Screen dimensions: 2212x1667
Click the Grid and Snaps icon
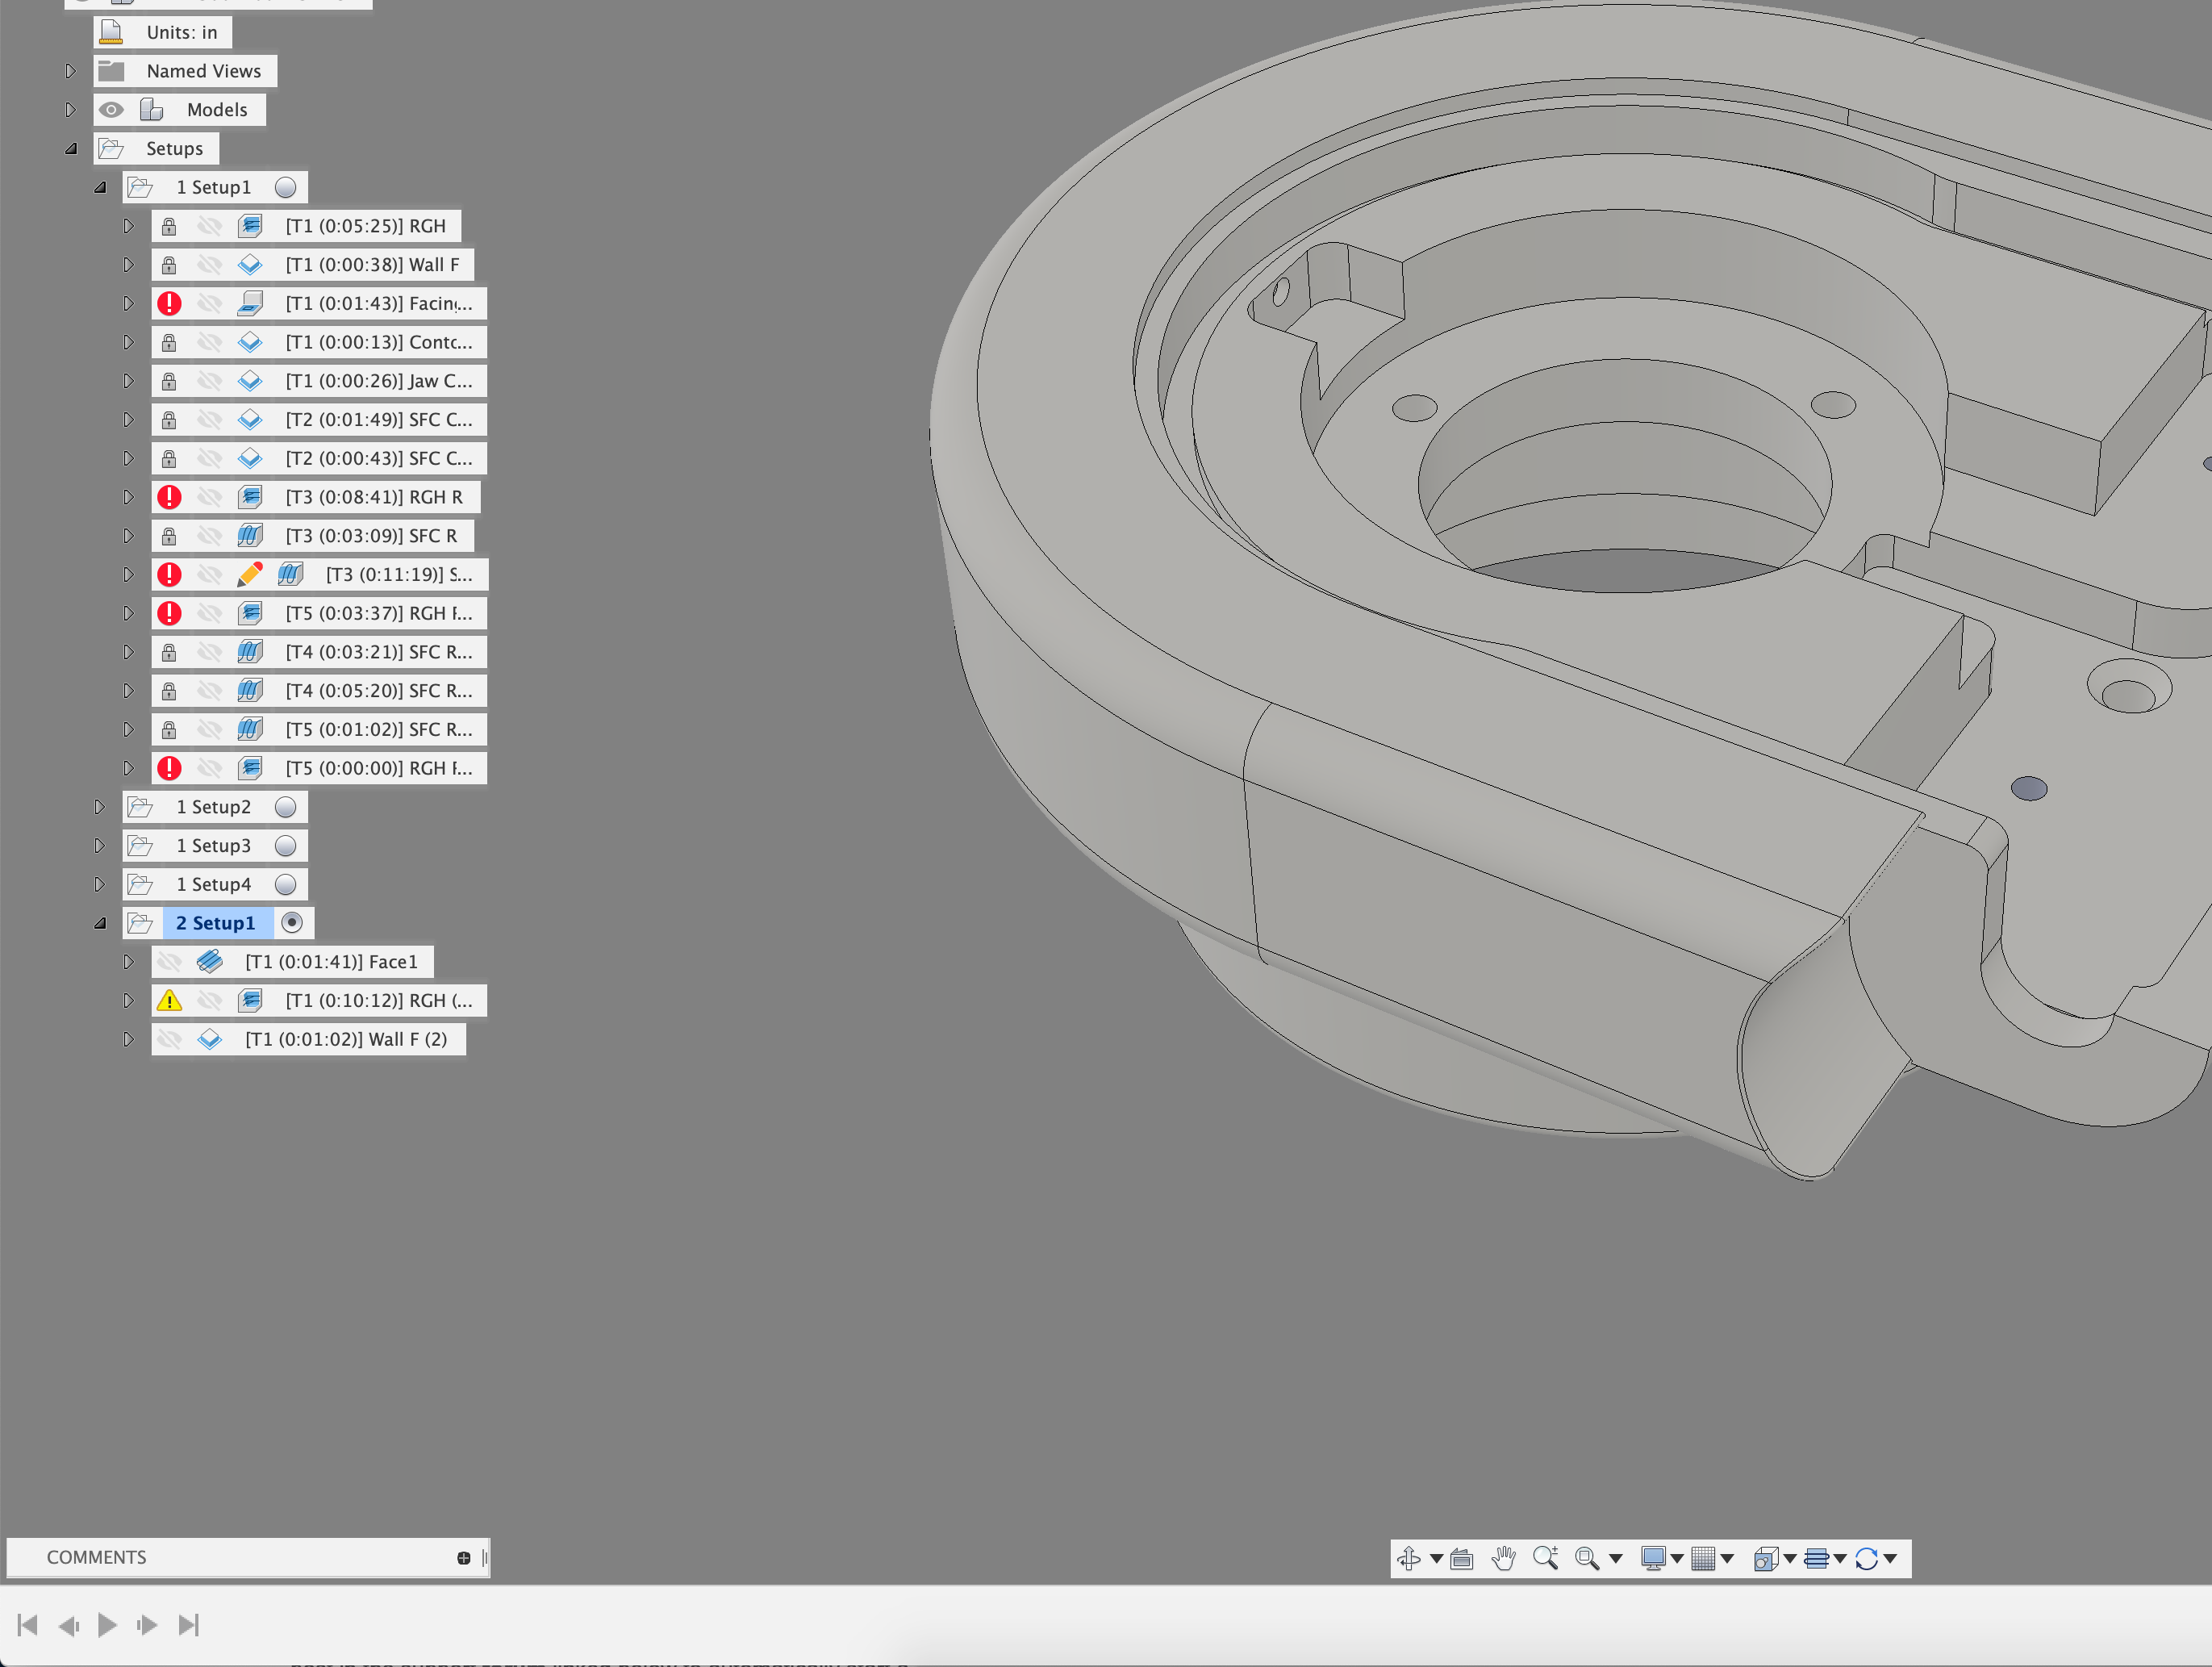(1704, 1557)
